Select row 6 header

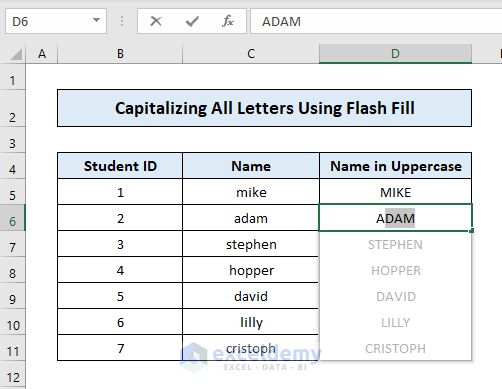[x=13, y=218]
